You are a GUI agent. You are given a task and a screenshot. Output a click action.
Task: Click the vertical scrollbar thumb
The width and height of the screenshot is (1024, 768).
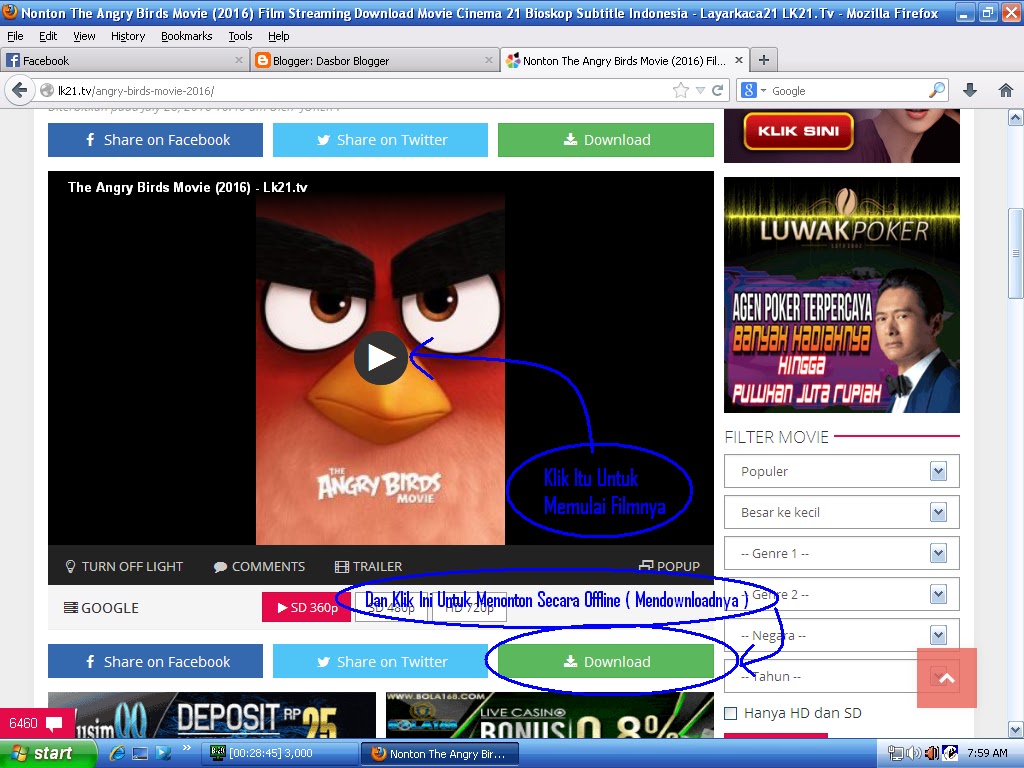(x=1016, y=253)
